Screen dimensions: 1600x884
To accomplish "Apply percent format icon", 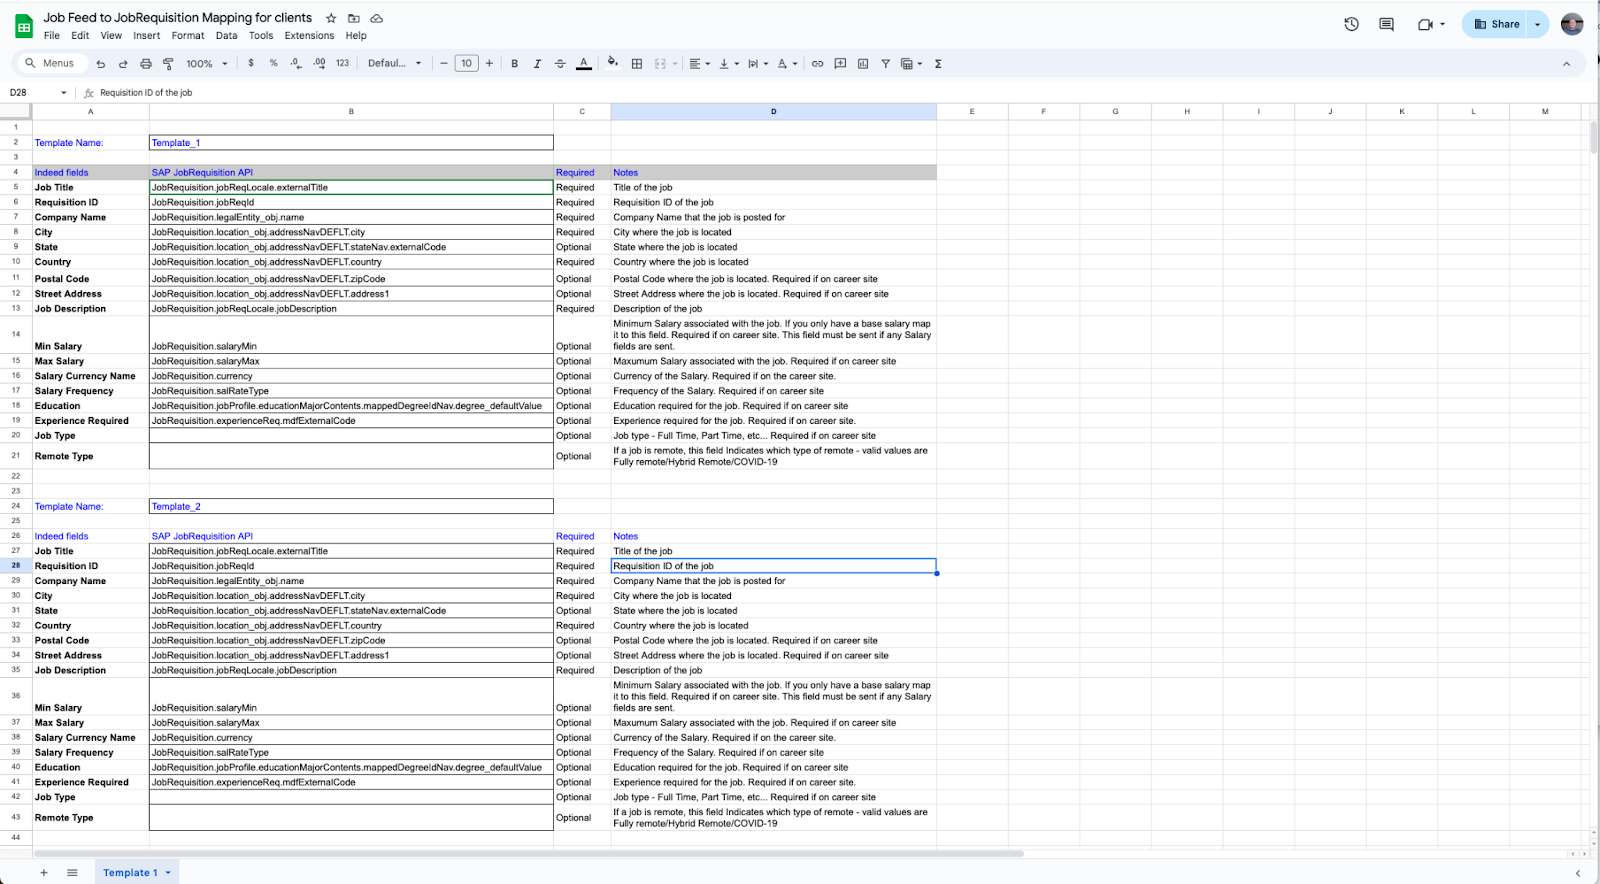I will tap(273, 63).
